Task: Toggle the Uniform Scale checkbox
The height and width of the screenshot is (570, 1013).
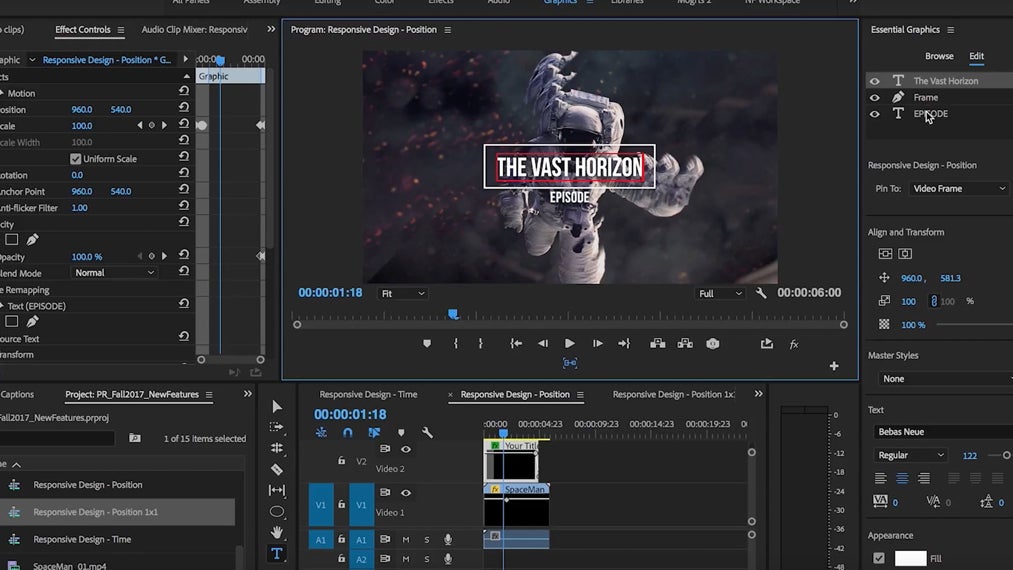Action: click(76, 159)
